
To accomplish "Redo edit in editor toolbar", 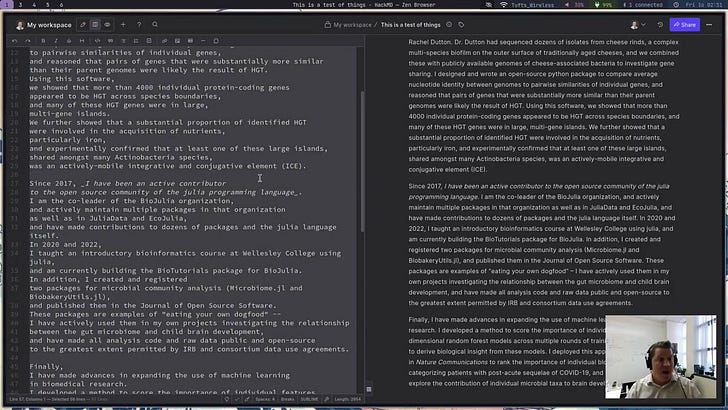I will pyautogui.click(x=27, y=41).
